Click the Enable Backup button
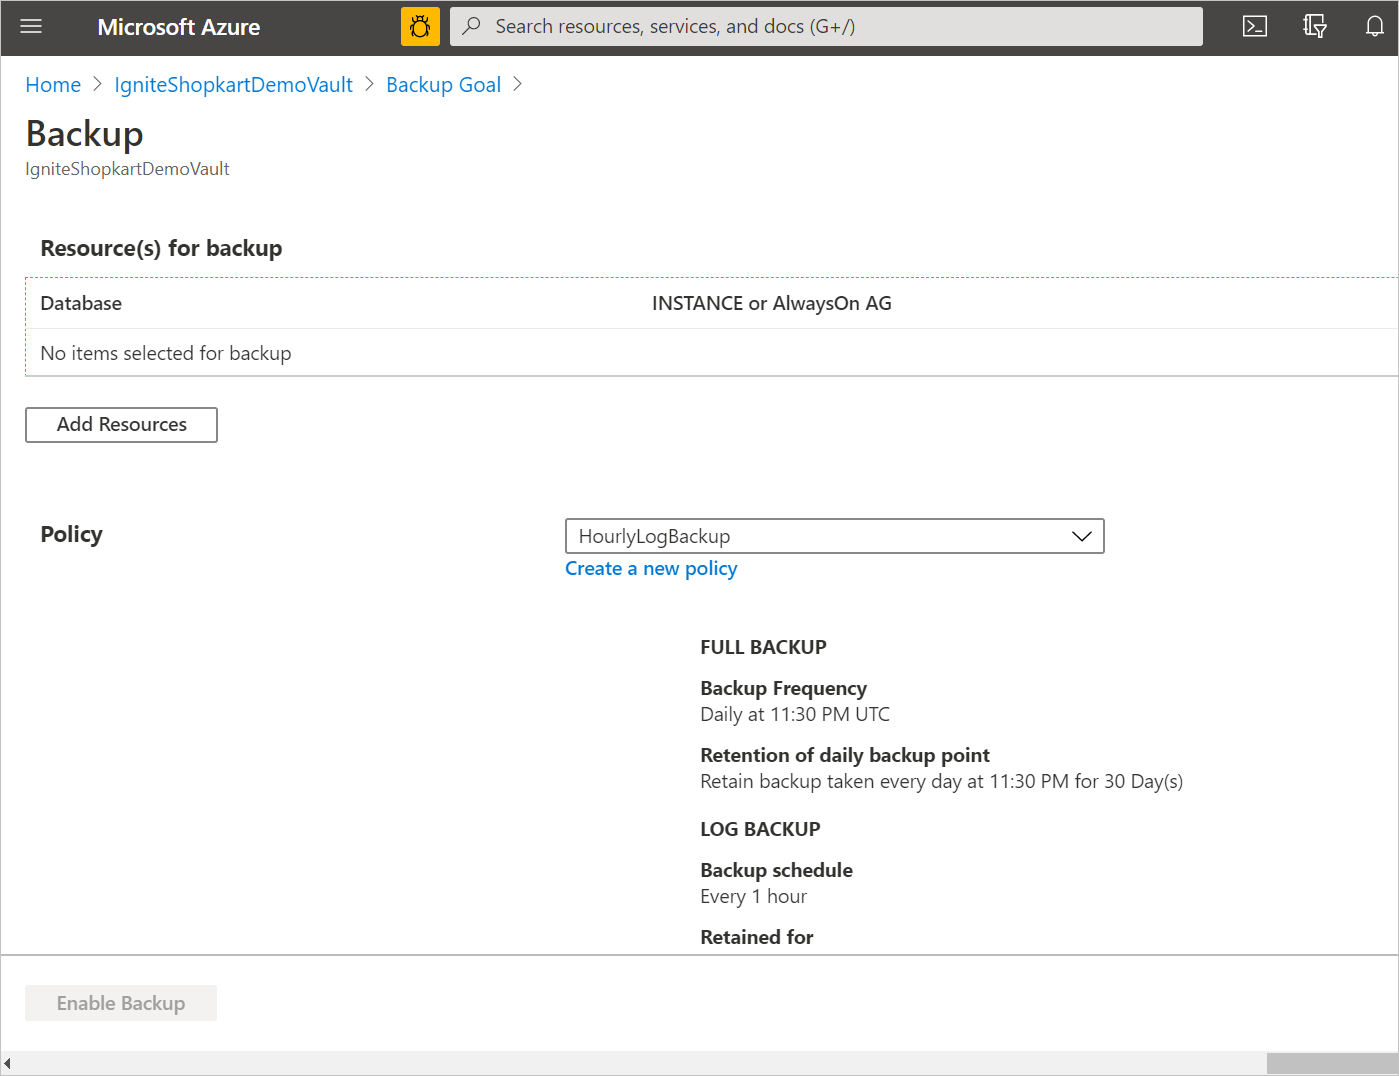This screenshot has height=1076, width=1399. point(120,1002)
